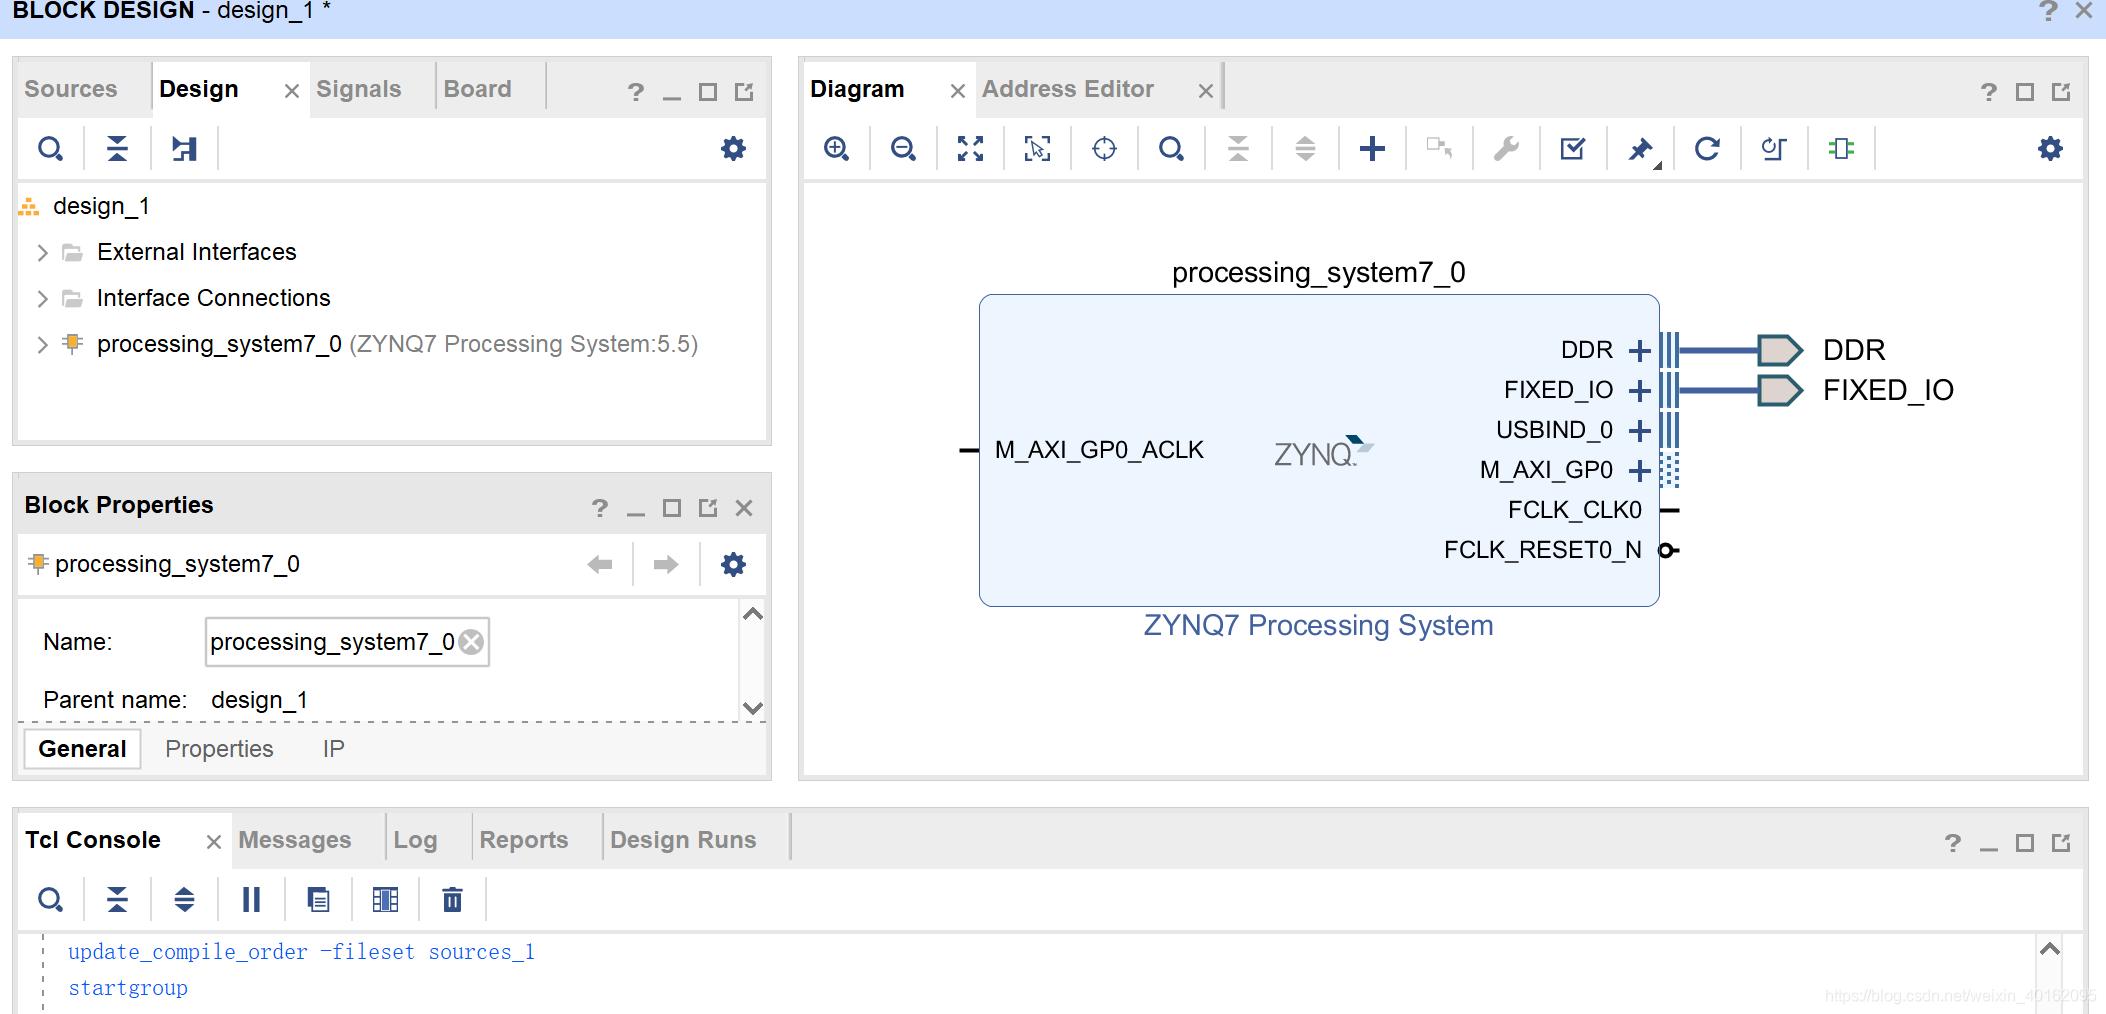Switch to IP tab in Block Properties
The width and height of the screenshot is (2106, 1014).
tap(334, 749)
